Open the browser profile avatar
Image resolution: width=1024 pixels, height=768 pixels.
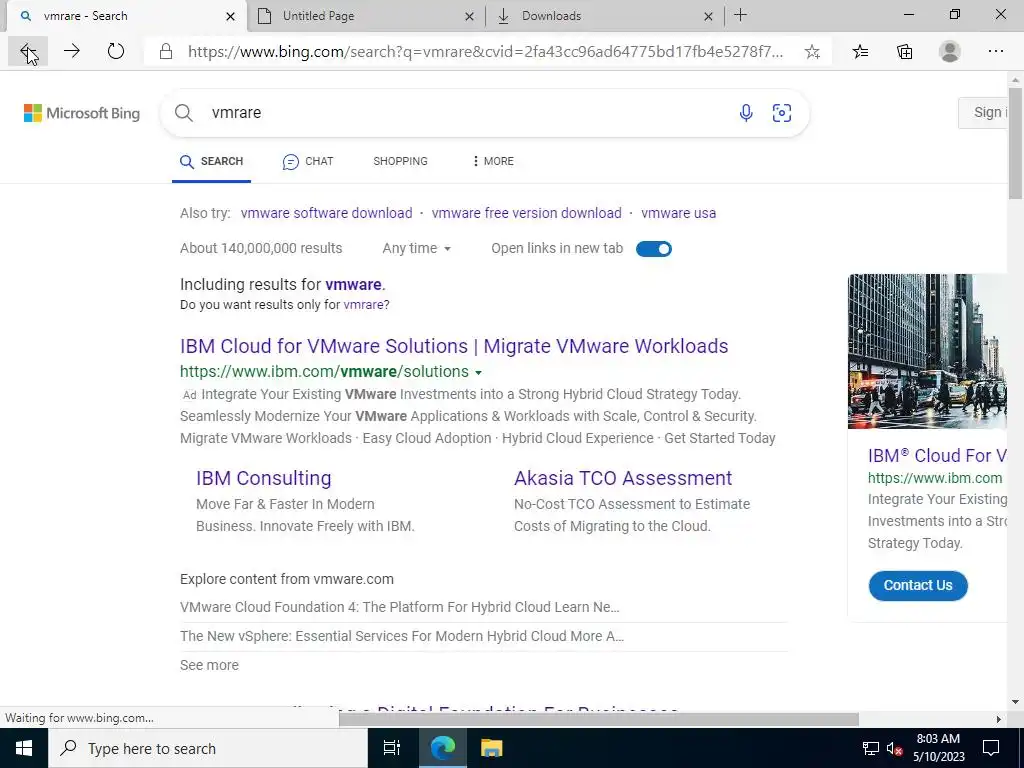click(x=950, y=51)
